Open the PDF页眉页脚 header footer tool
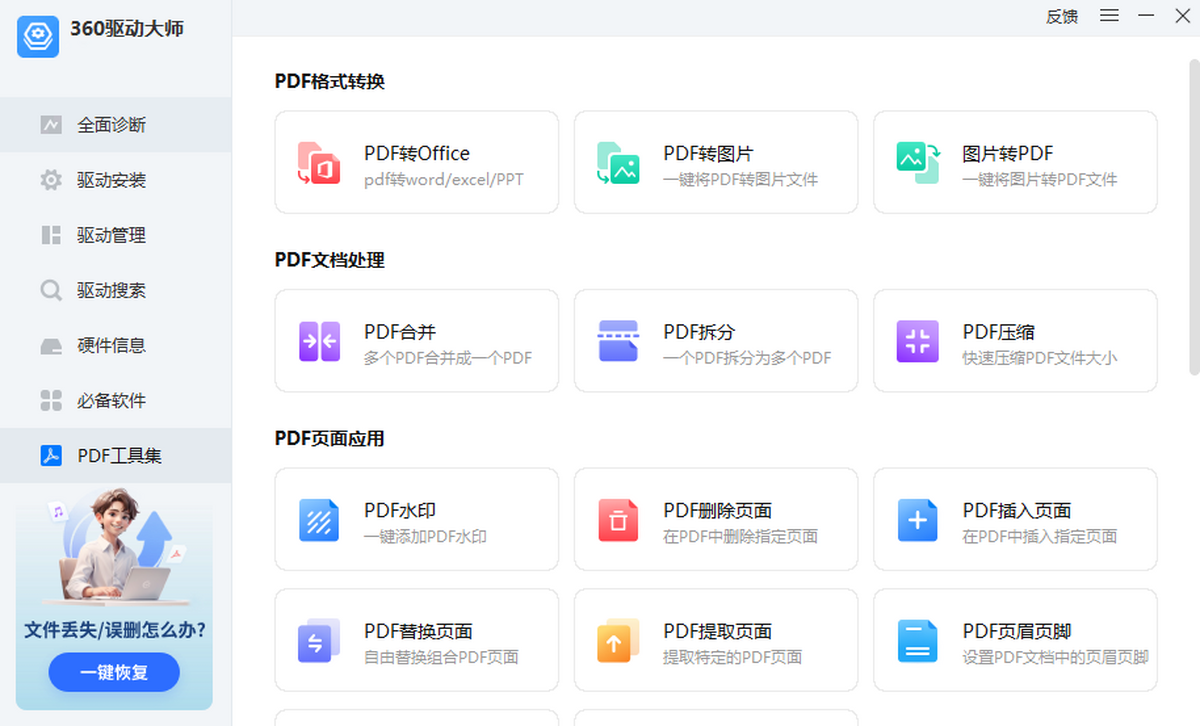Screen dimensions: 1200x726 pyautogui.click(x=1015, y=640)
